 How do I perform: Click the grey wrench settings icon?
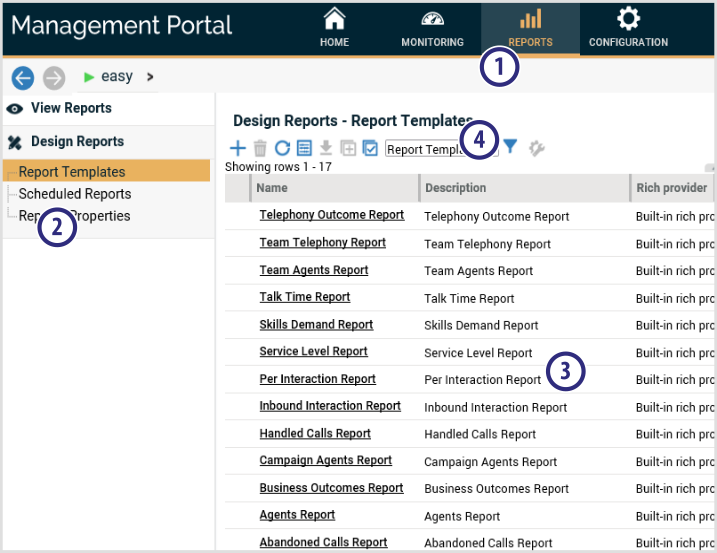[536, 148]
